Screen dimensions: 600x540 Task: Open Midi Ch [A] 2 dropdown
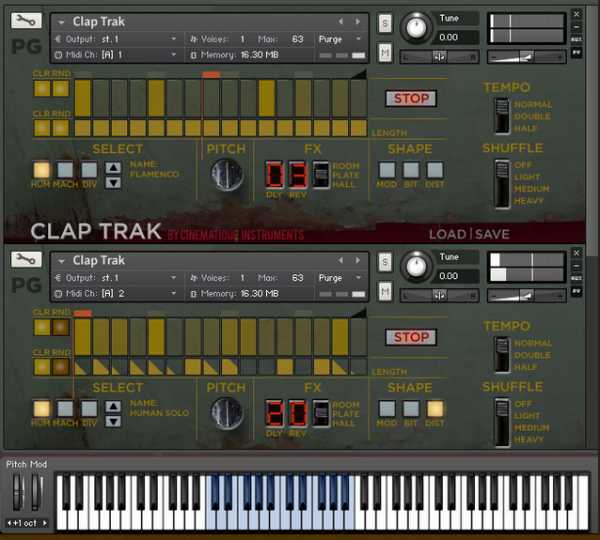pos(116,294)
